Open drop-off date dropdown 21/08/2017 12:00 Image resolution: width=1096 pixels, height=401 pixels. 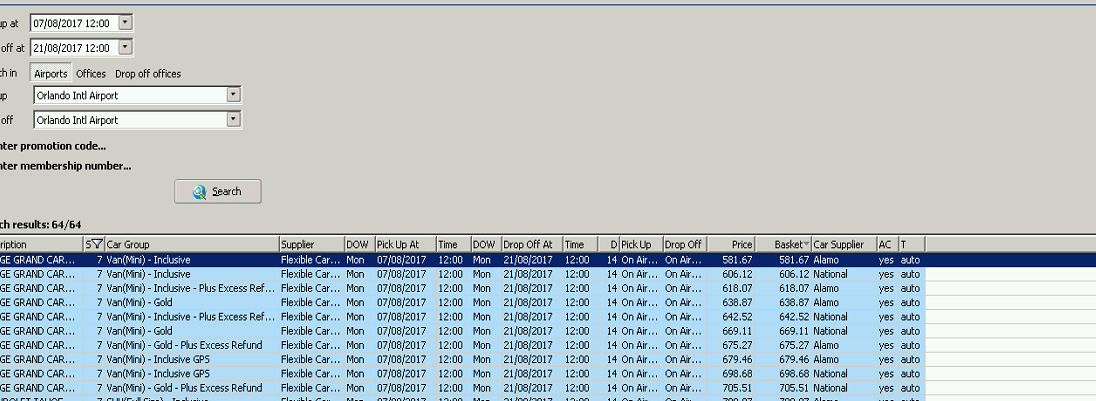125,48
